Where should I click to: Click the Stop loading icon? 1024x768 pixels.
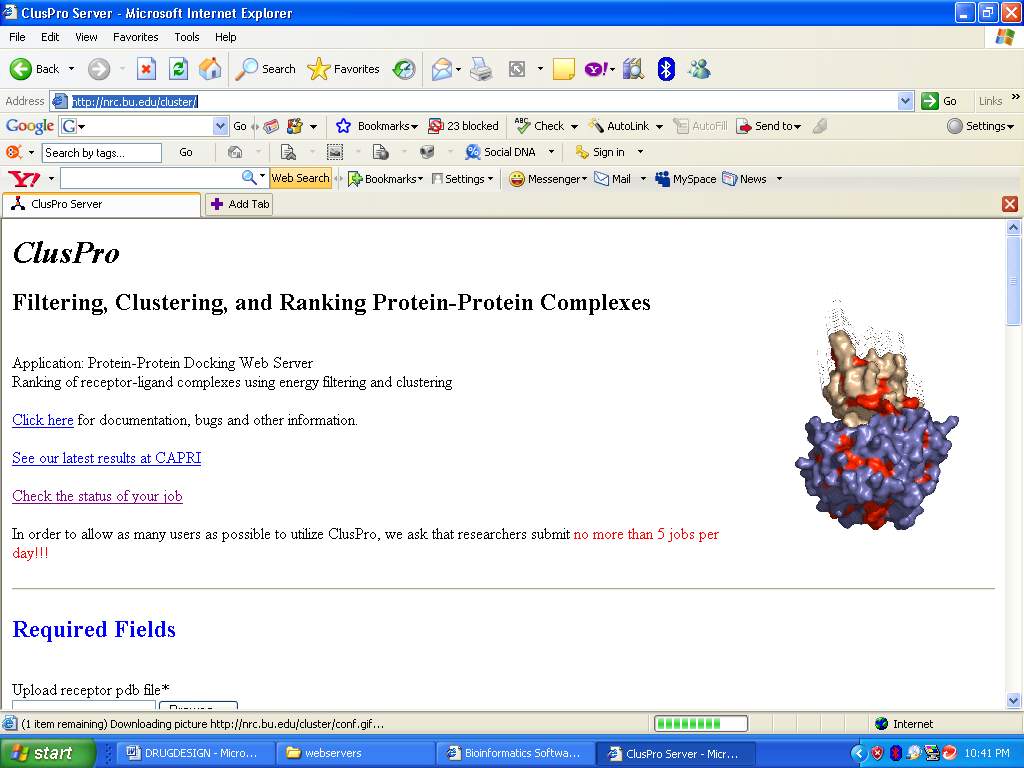(x=146, y=69)
